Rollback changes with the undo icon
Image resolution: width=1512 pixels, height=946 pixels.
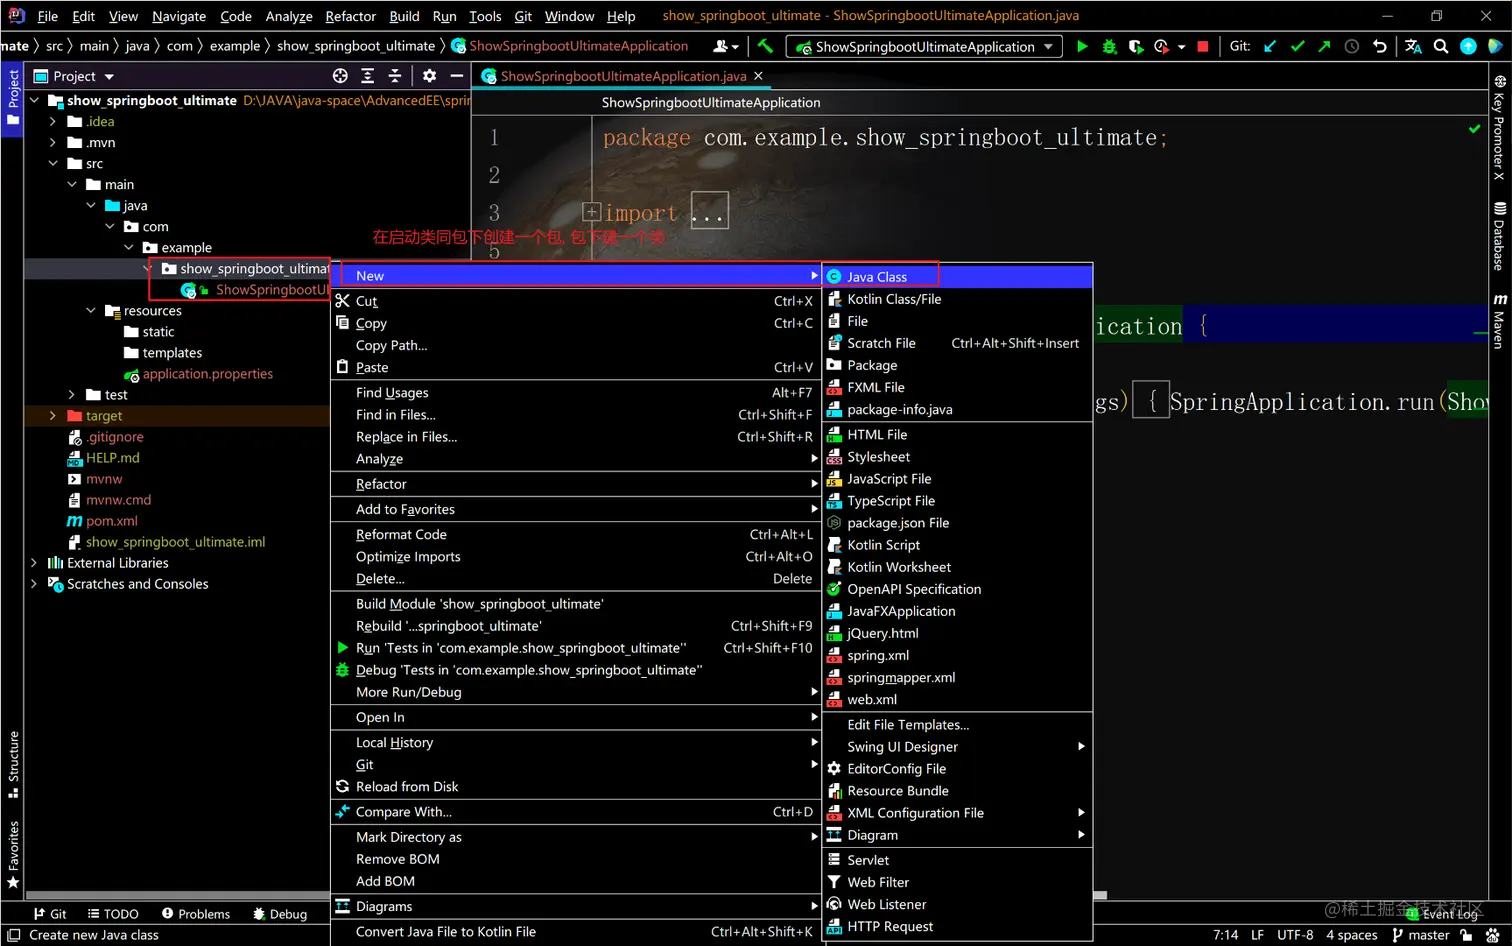tap(1380, 46)
